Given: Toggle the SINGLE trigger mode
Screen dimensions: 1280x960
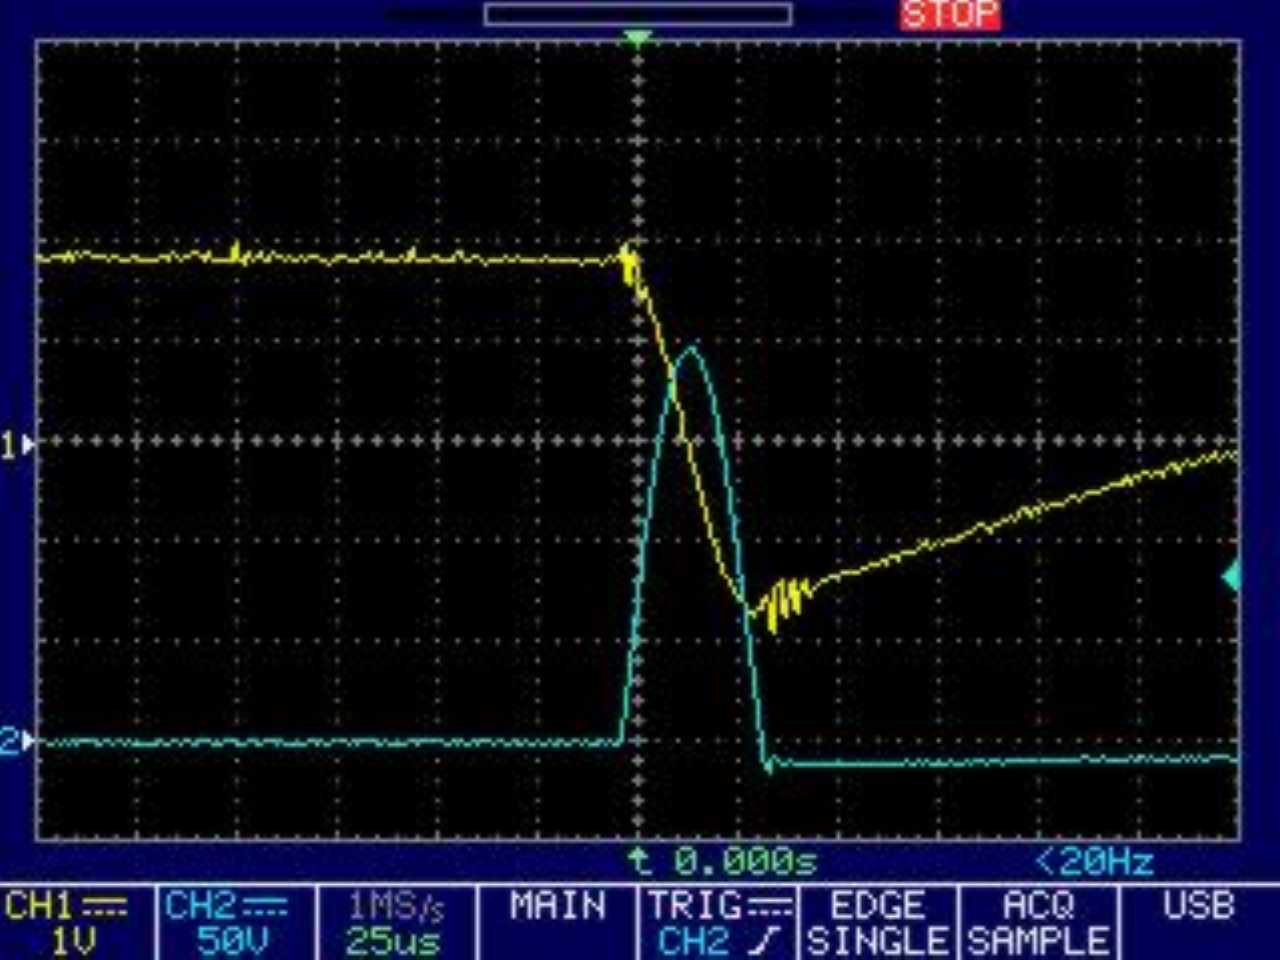Looking at the screenshot, I should tap(877, 941).
